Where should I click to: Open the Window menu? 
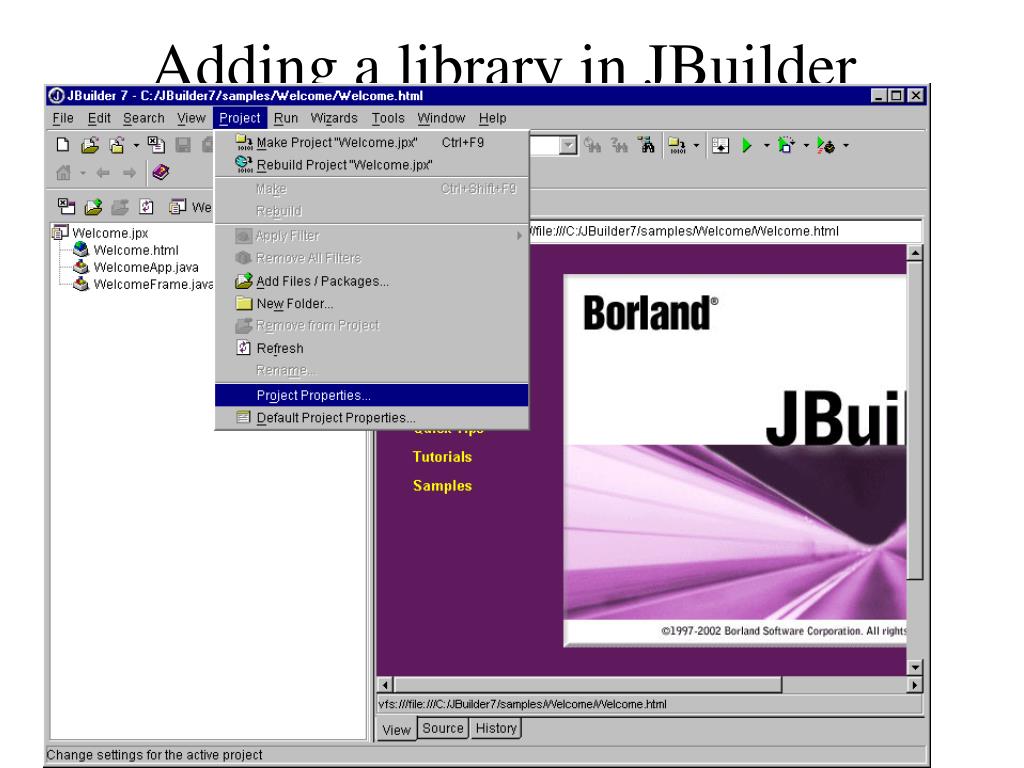click(x=441, y=118)
